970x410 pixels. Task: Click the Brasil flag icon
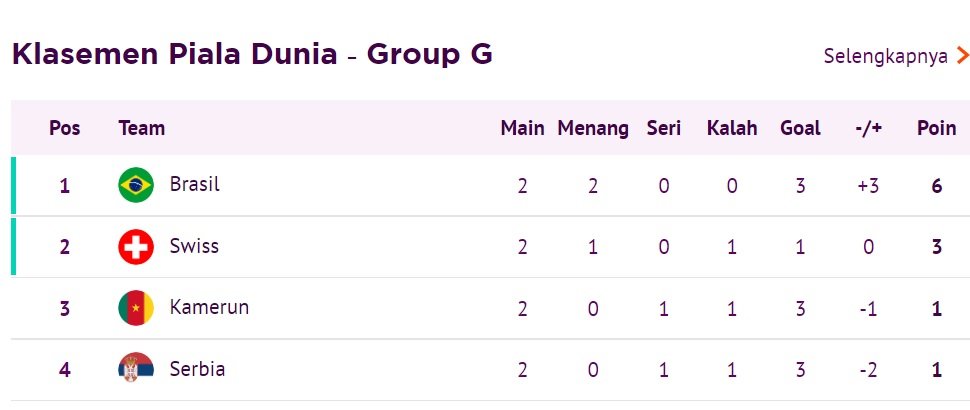(136, 185)
